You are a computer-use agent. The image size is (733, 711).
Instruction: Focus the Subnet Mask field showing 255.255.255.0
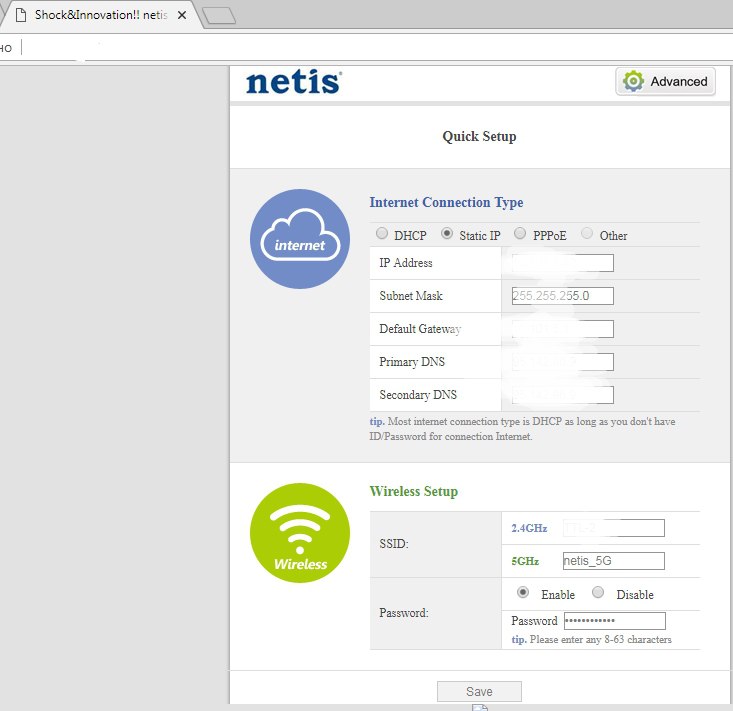(562, 296)
